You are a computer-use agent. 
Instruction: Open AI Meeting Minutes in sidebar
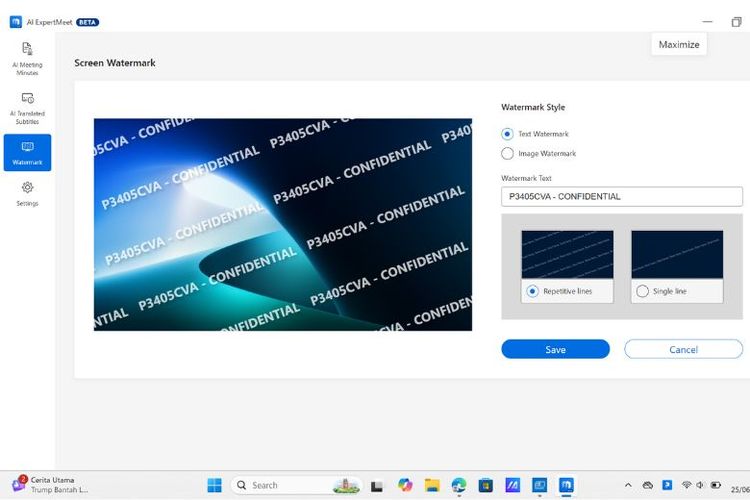(x=27, y=58)
